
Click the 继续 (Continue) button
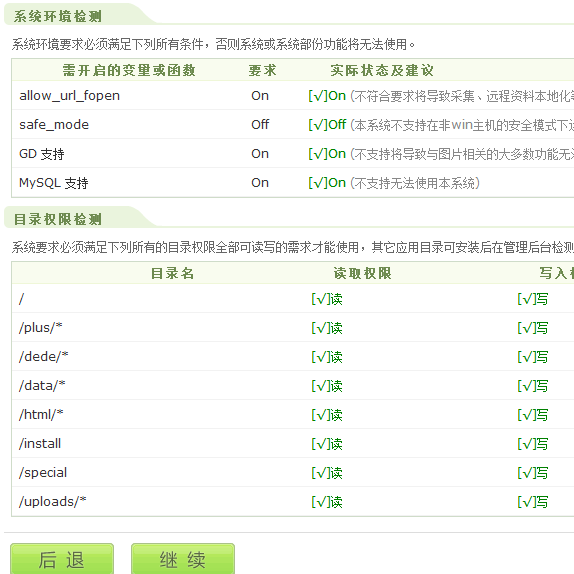[183, 559]
